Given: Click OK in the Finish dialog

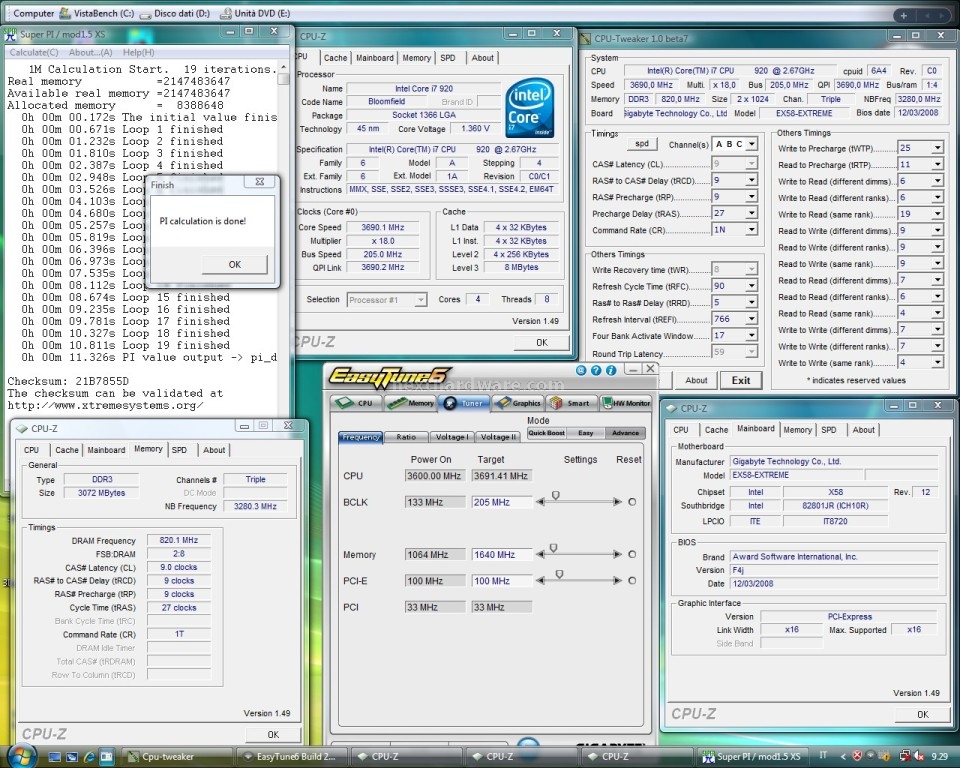Looking at the screenshot, I should (x=234, y=265).
